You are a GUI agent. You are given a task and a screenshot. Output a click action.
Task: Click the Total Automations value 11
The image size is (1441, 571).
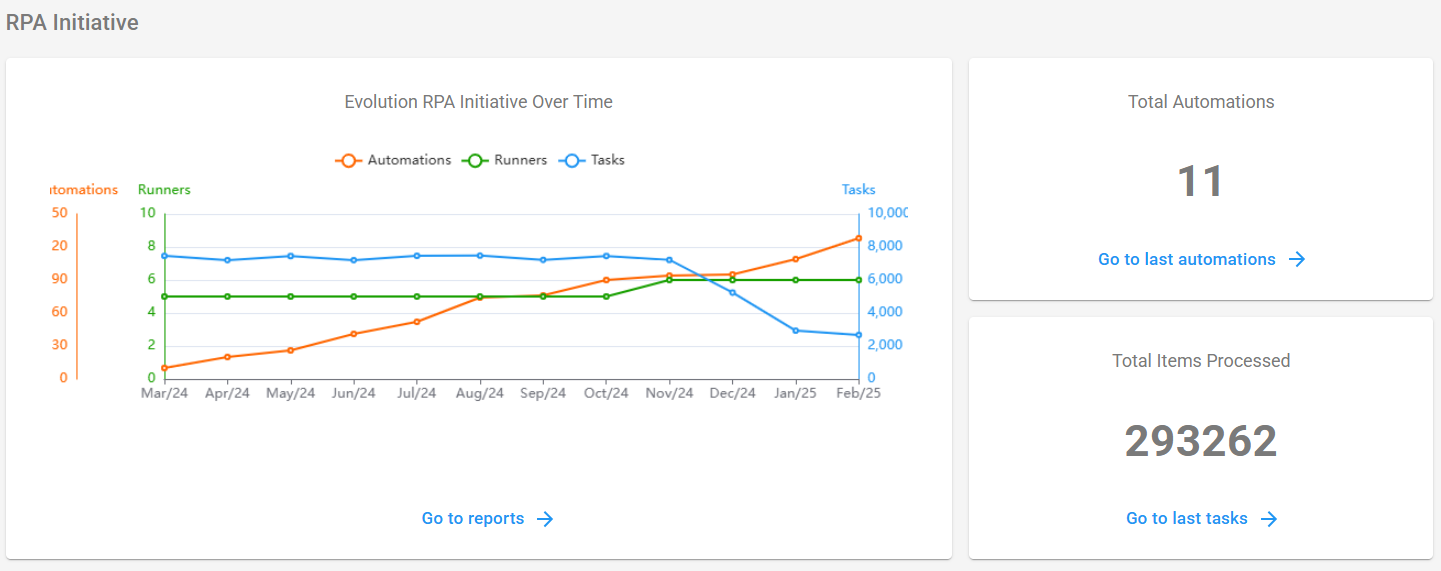click(x=1201, y=182)
